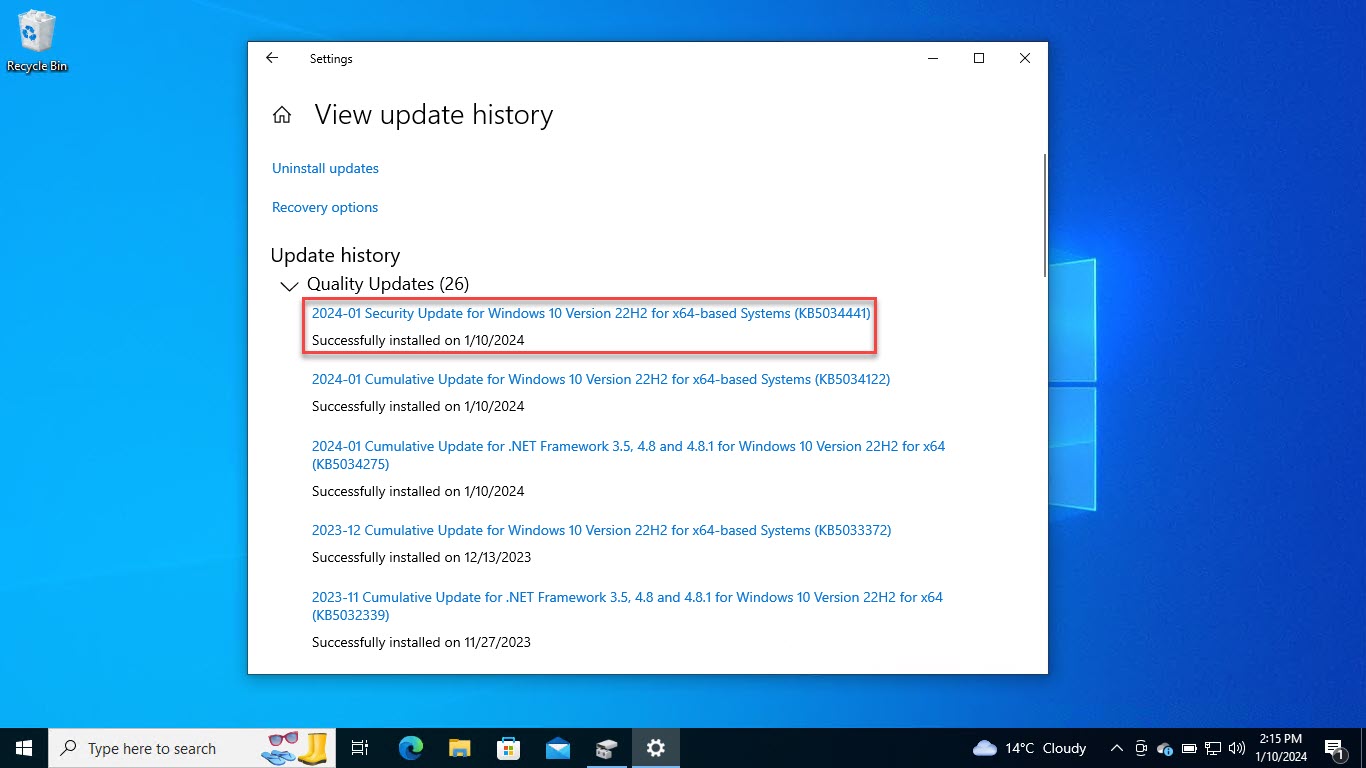The image size is (1366, 768).
Task: Select the 'Successfully installed on 12/13/2023' text
Action: coord(421,557)
